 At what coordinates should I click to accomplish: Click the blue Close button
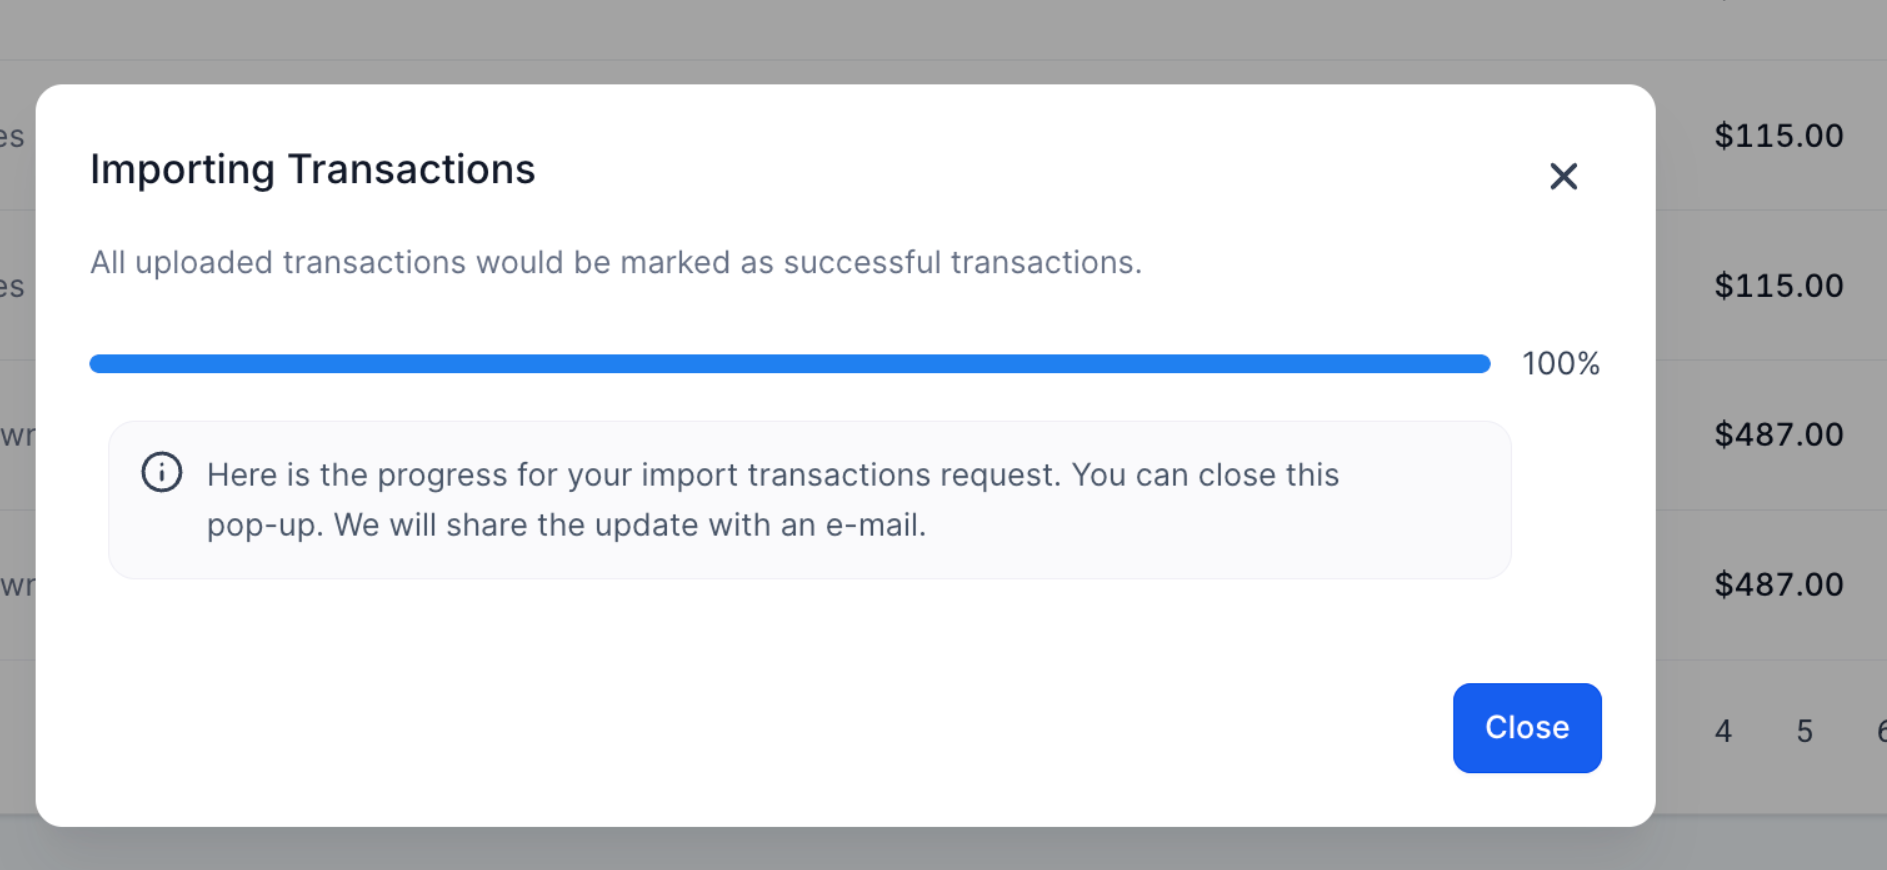1526,728
